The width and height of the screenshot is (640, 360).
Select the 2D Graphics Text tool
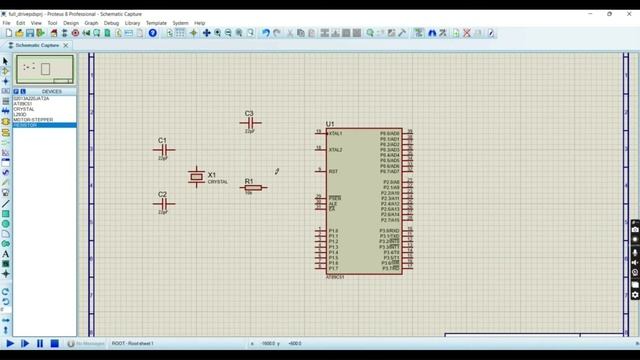point(5,254)
